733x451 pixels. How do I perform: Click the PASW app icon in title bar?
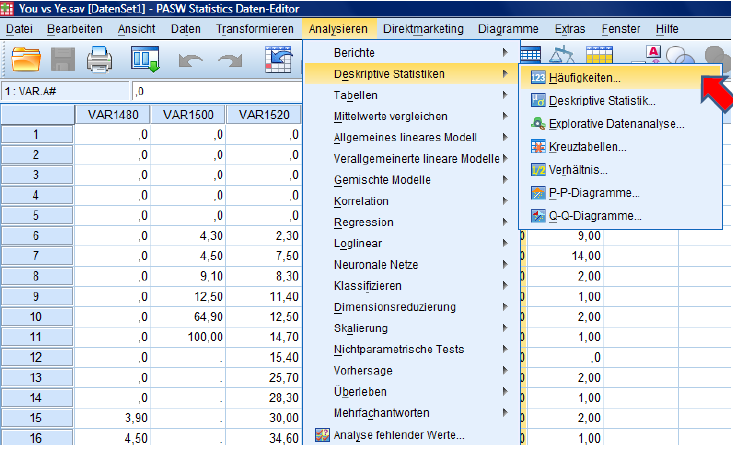click(x=7, y=8)
